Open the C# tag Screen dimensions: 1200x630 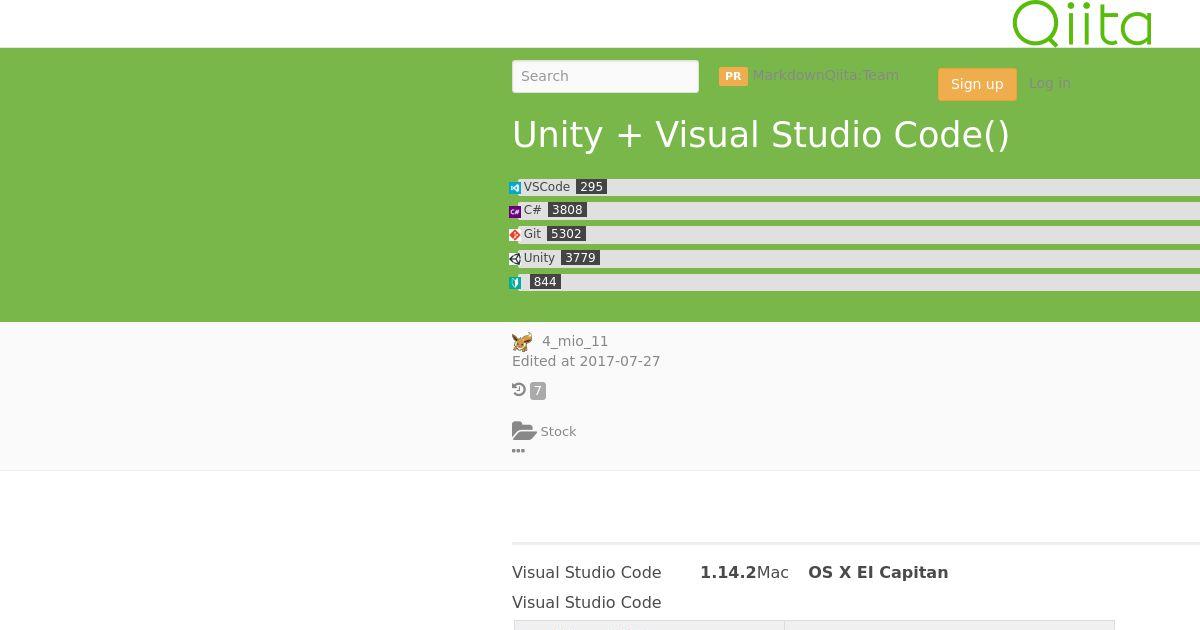[x=532, y=210]
